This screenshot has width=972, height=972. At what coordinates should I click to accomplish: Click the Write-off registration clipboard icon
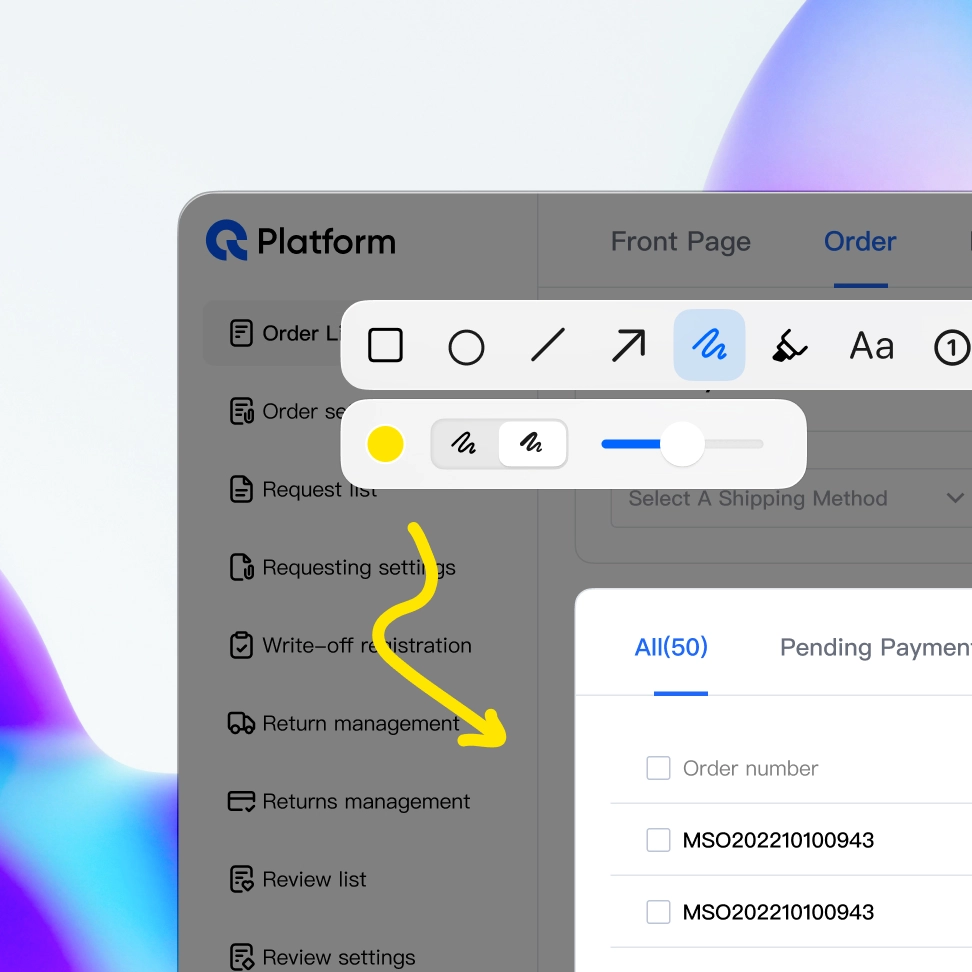[242, 645]
